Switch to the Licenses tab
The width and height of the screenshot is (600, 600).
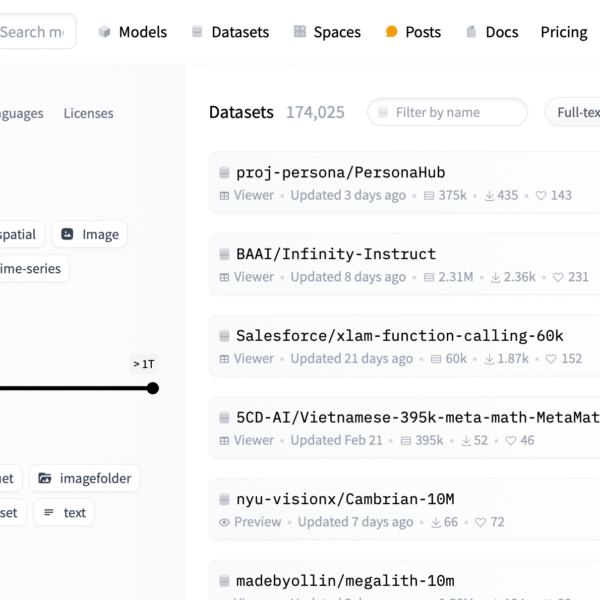pyautogui.click(x=88, y=113)
